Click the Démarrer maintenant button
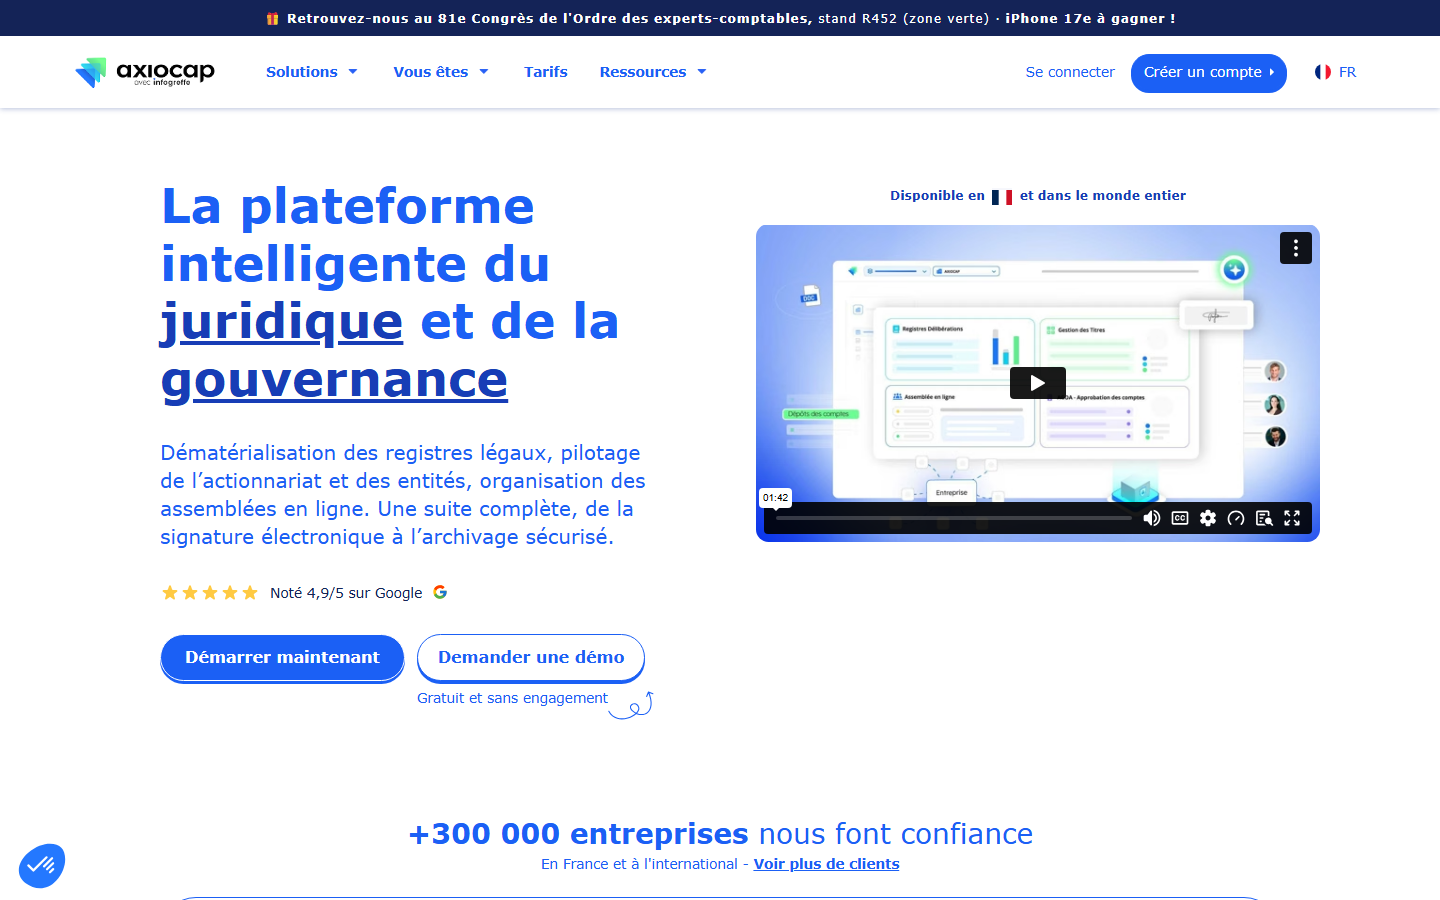1440x900 pixels. point(282,658)
